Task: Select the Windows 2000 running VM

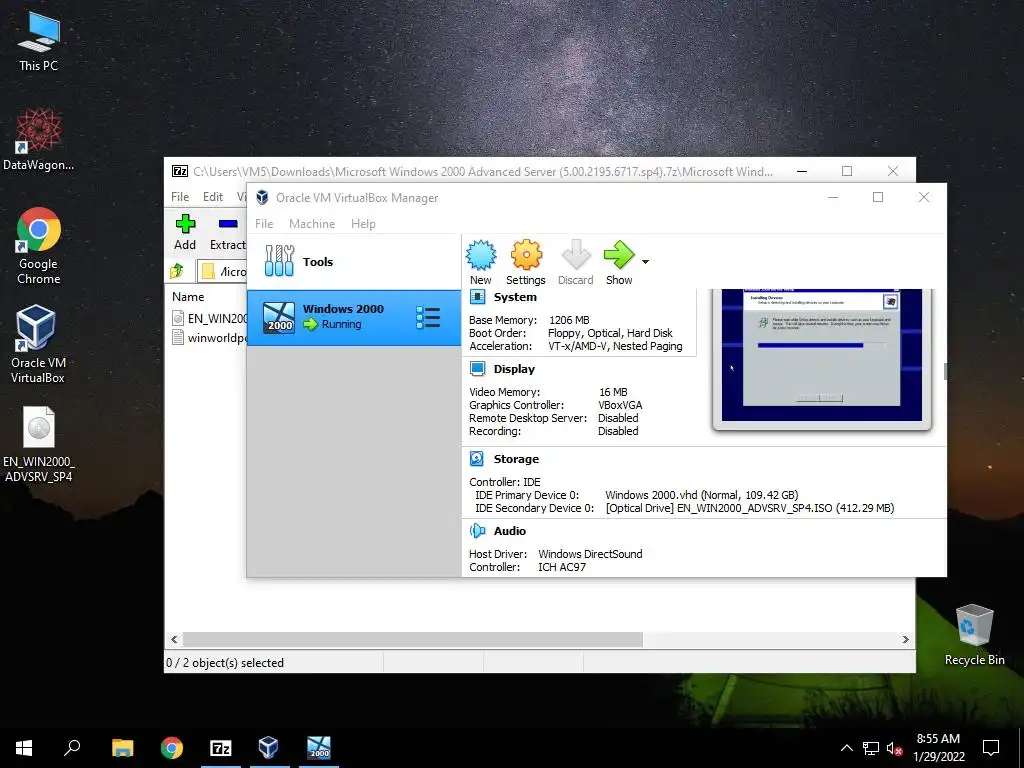Action: pyautogui.click(x=353, y=317)
